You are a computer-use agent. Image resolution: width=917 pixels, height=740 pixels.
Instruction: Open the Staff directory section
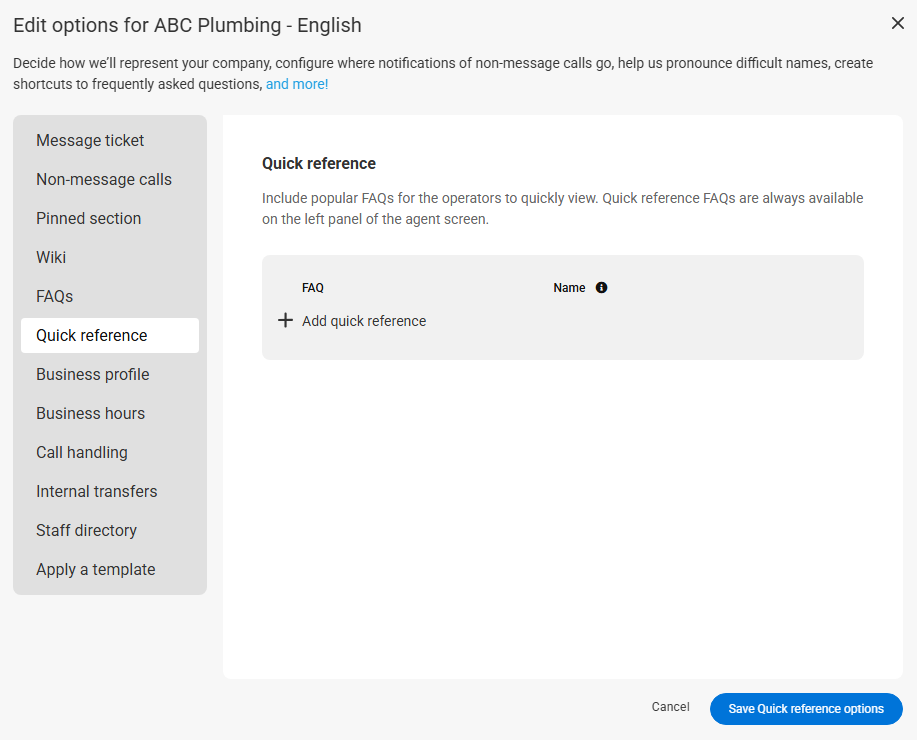pyautogui.click(x=86, y=531)
